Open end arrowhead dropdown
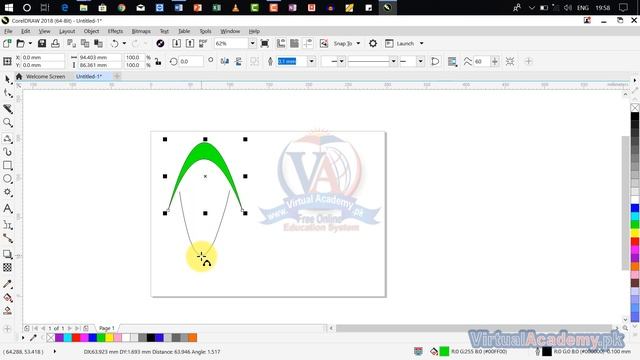This screenshot has height=360, width=640. (x=420, y=61)
